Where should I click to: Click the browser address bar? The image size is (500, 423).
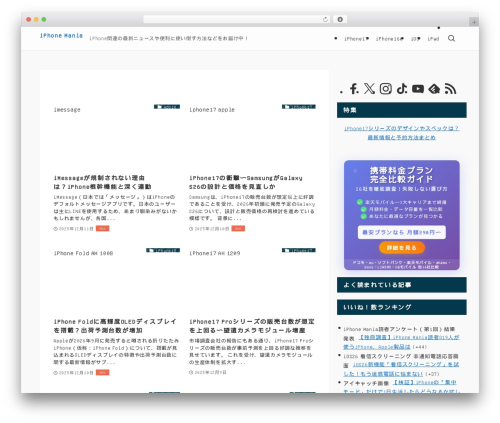tap(237, 19)
